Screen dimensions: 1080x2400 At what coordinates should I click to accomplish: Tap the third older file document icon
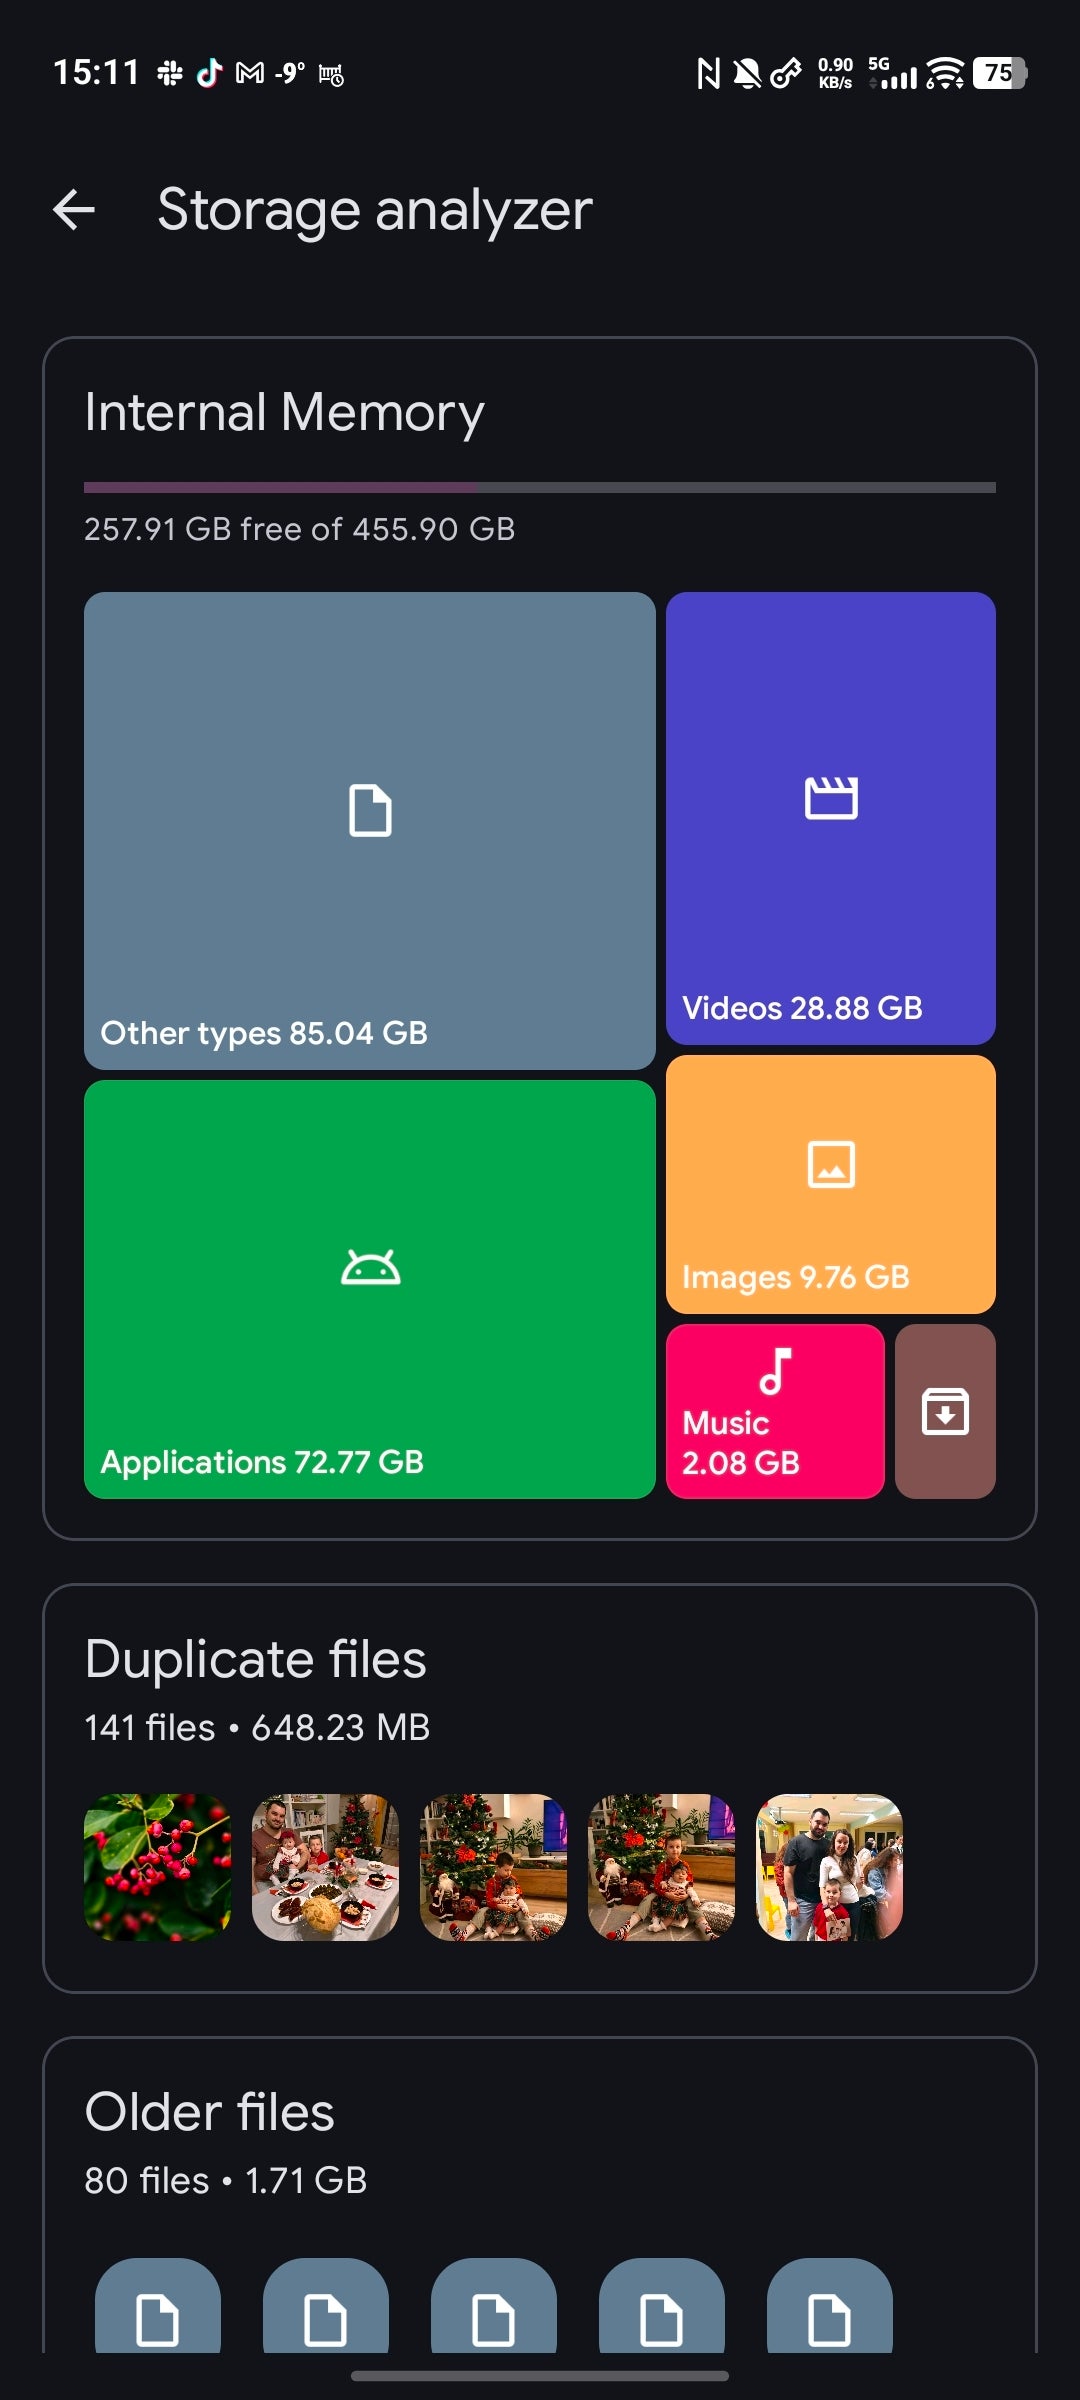click(493, 2310)
